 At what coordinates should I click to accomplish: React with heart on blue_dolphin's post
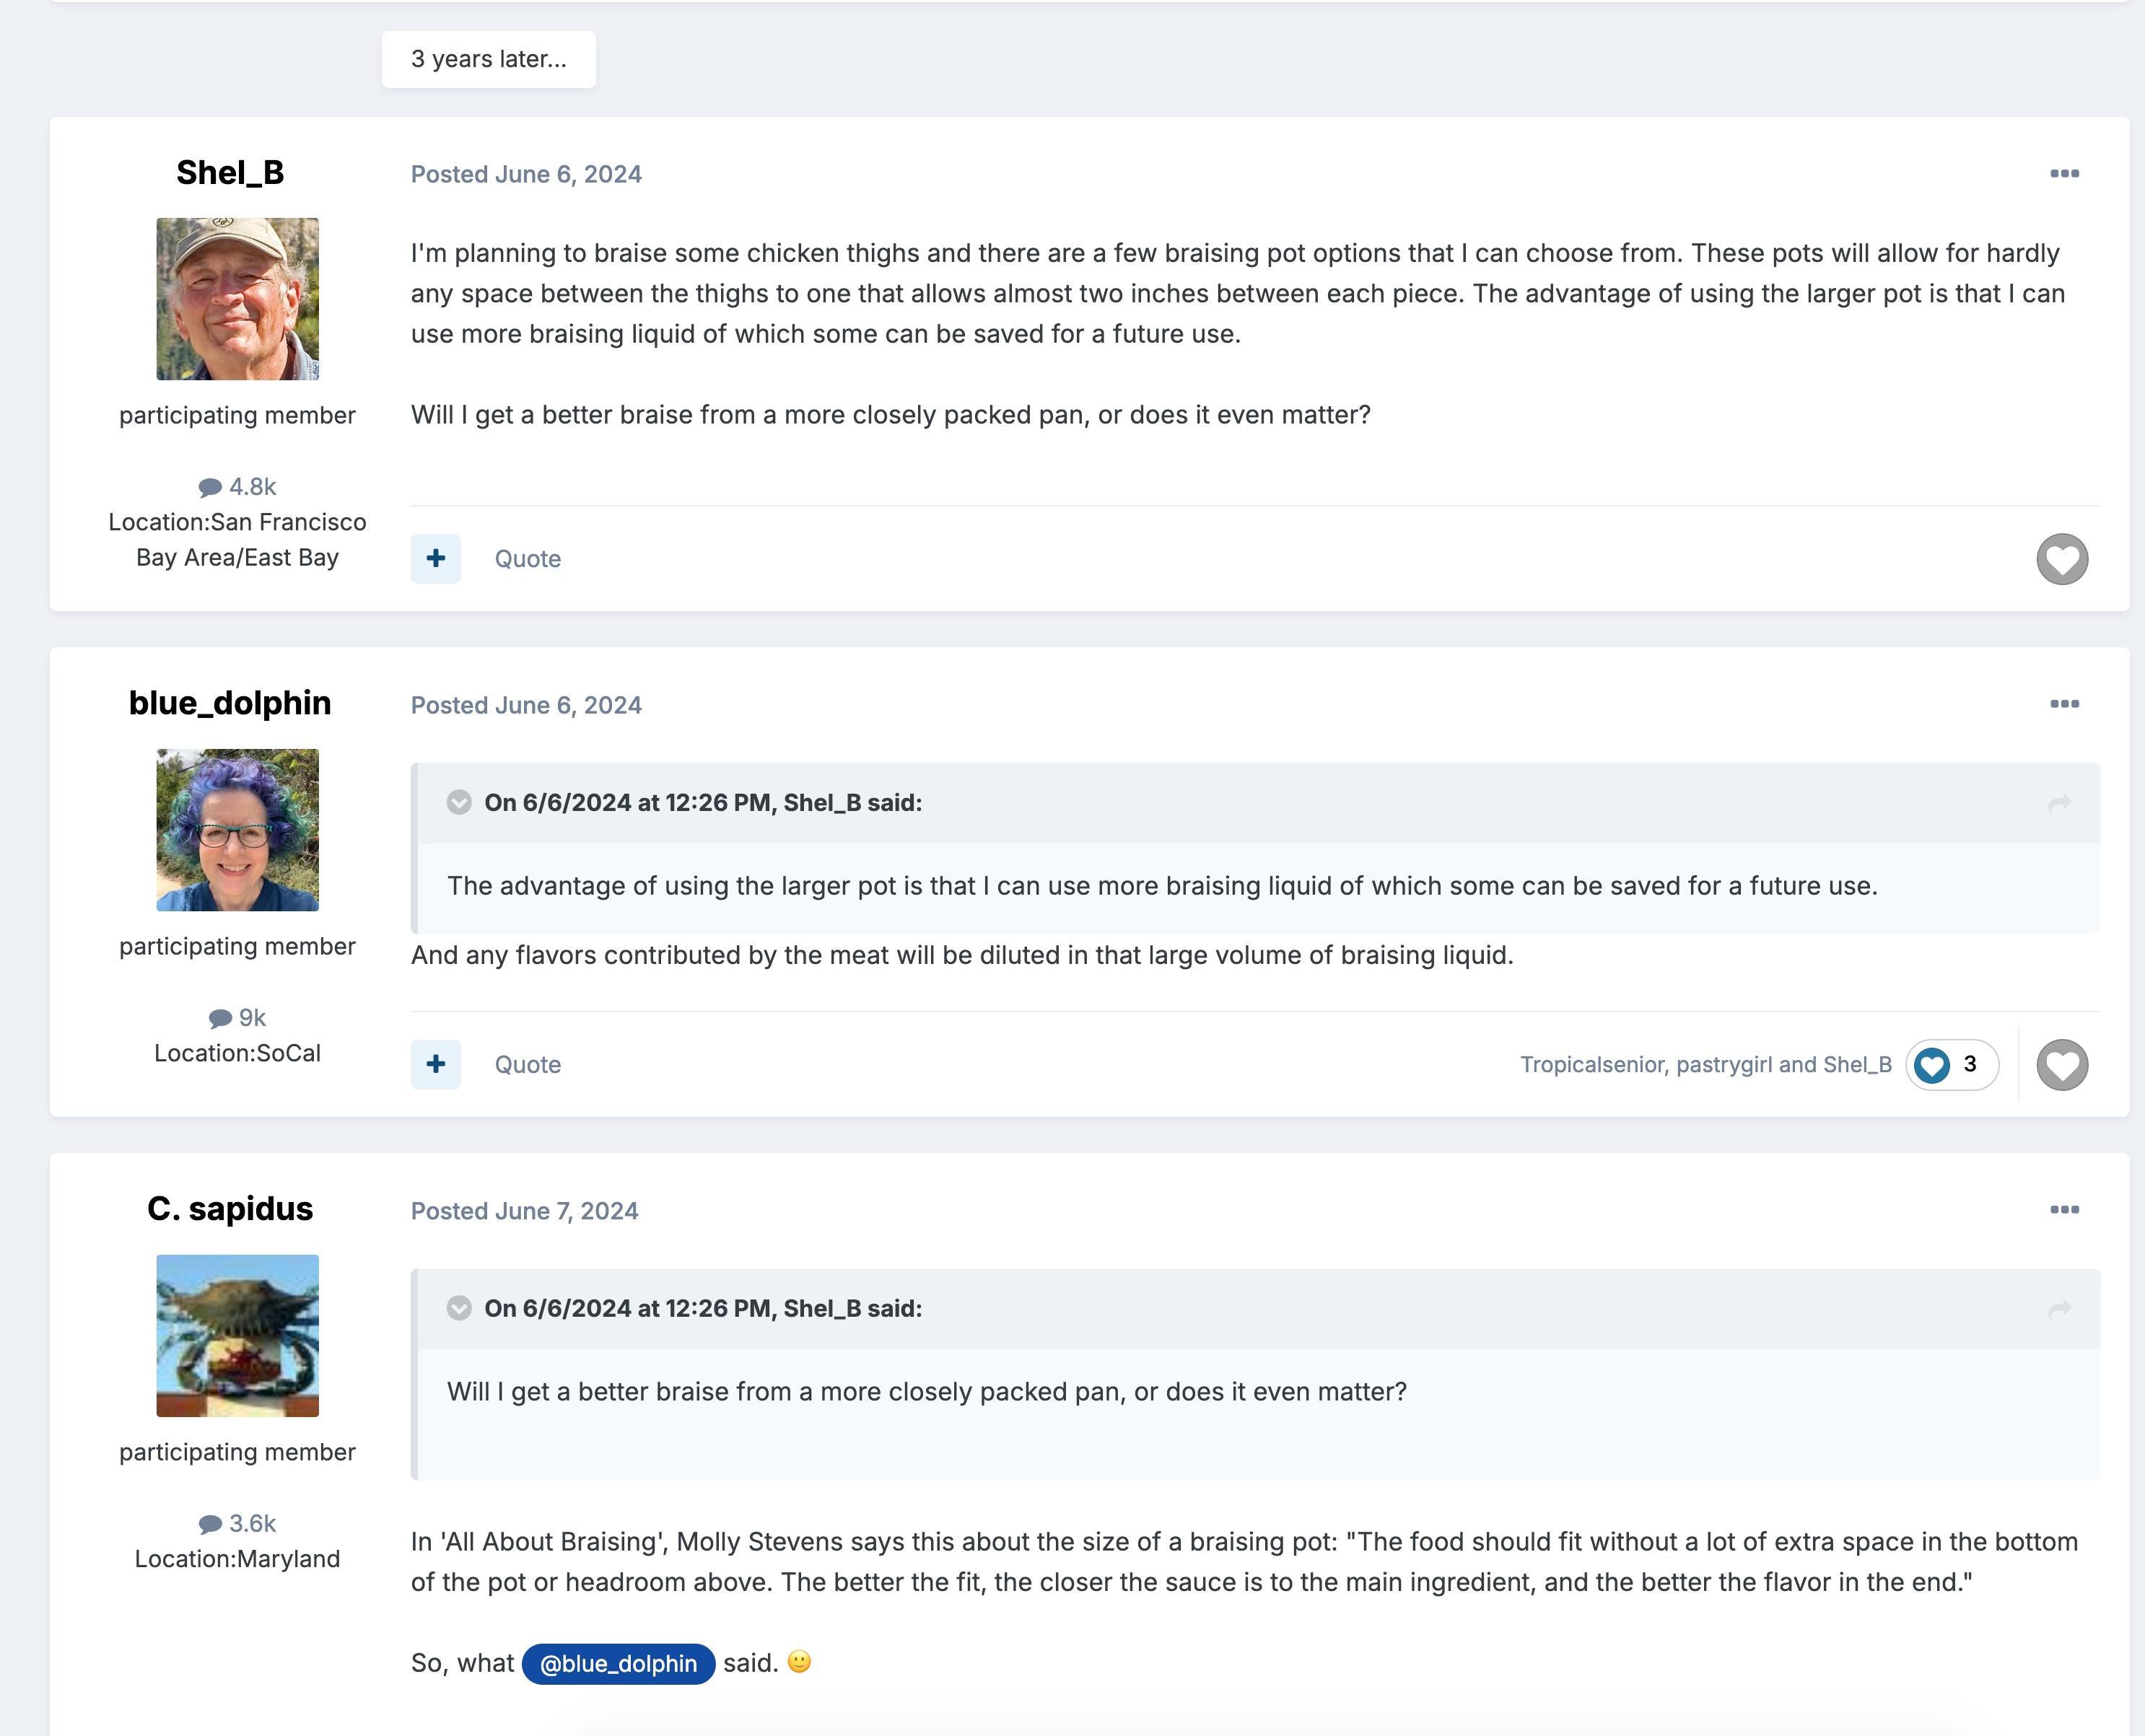pyautogui.click(x=2062, y=1065)
